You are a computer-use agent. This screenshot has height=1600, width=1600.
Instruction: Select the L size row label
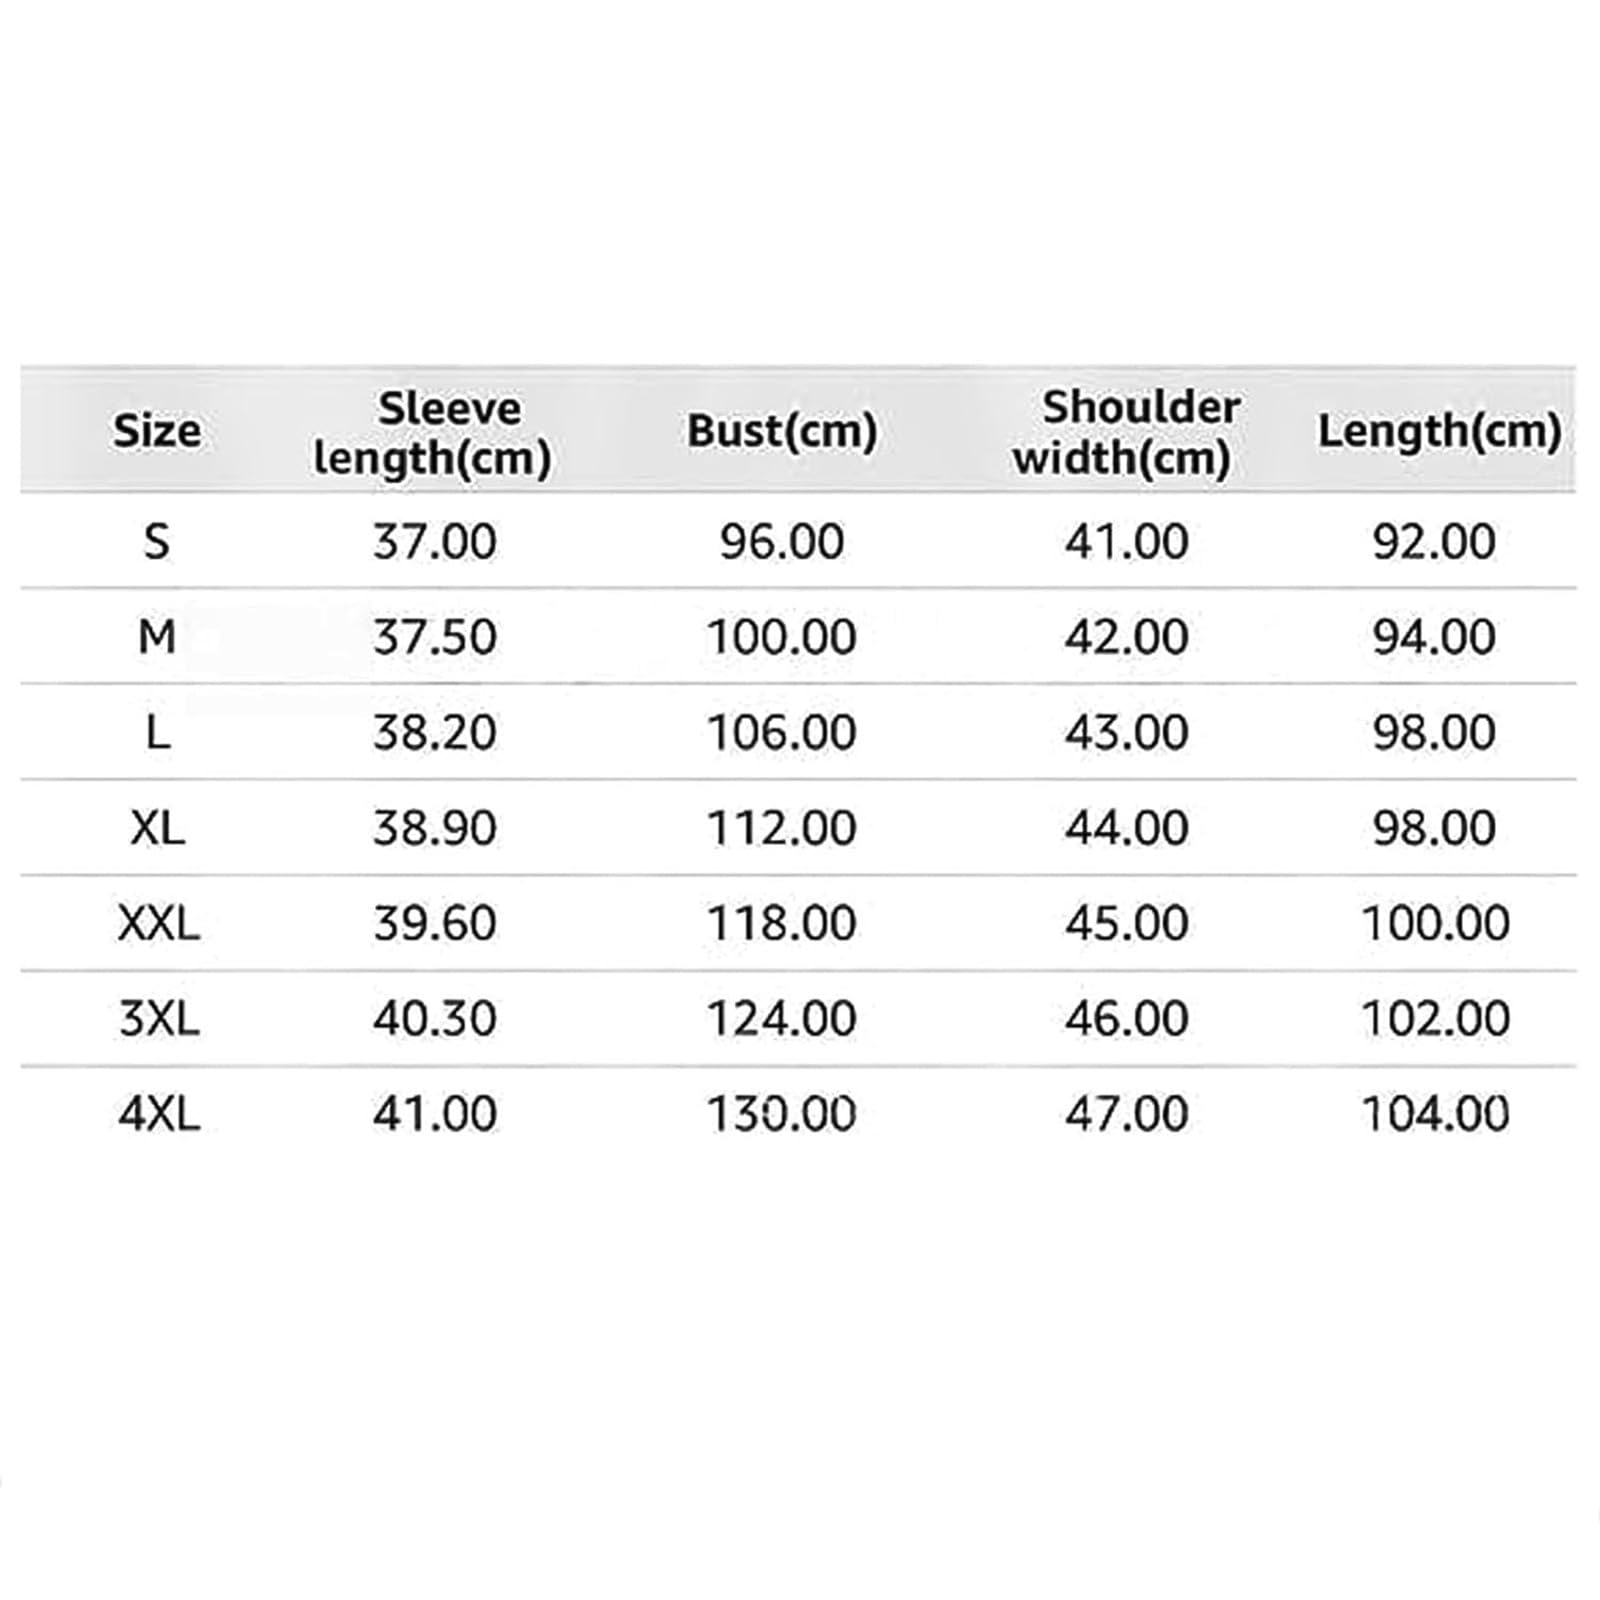tap(158, 732)
